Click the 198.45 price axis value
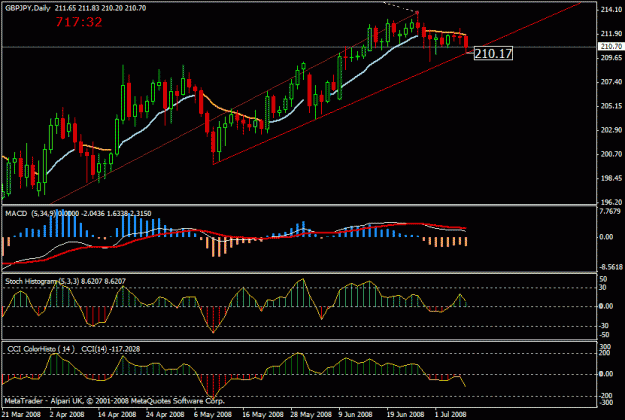Viewport: 625px width, 420px height. tap(611, 178)
